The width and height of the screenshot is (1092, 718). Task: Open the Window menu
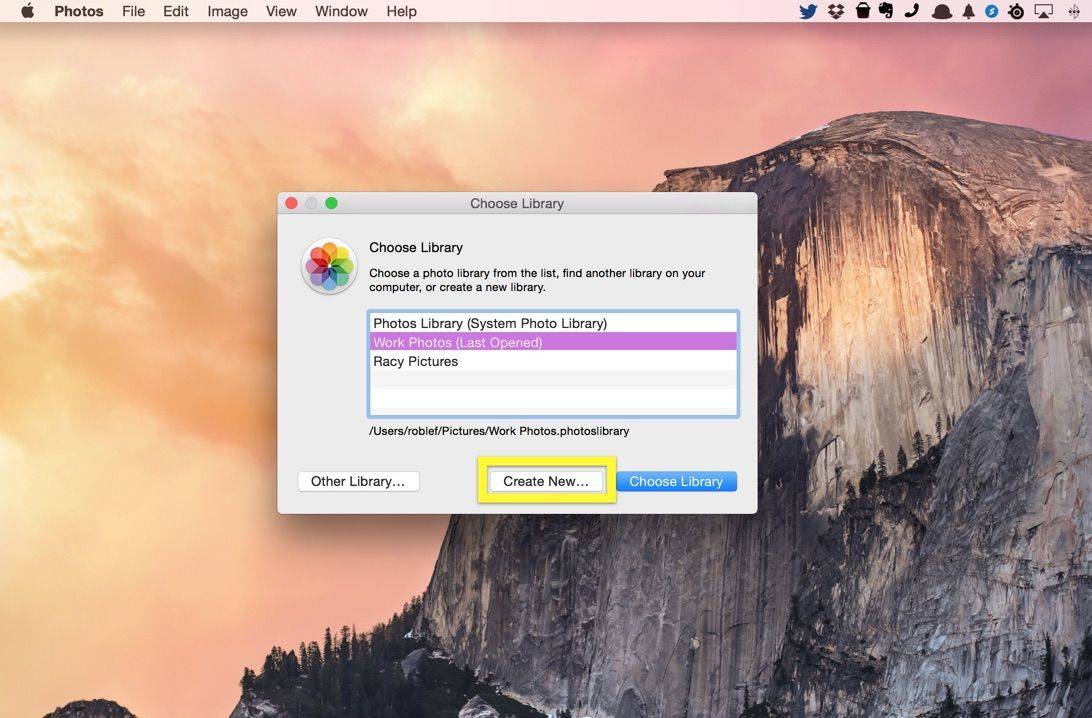point(341,11)
